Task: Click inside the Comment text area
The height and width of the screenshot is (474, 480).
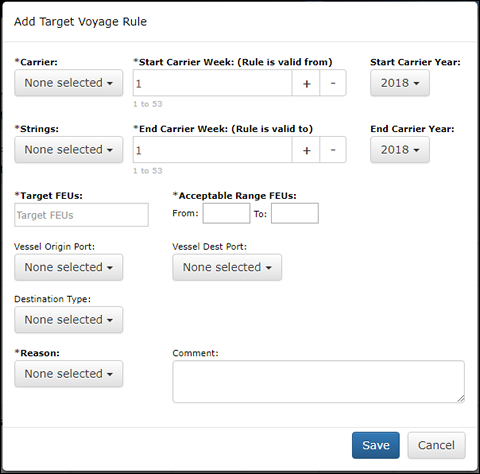Action: click(x=318, y=382)
